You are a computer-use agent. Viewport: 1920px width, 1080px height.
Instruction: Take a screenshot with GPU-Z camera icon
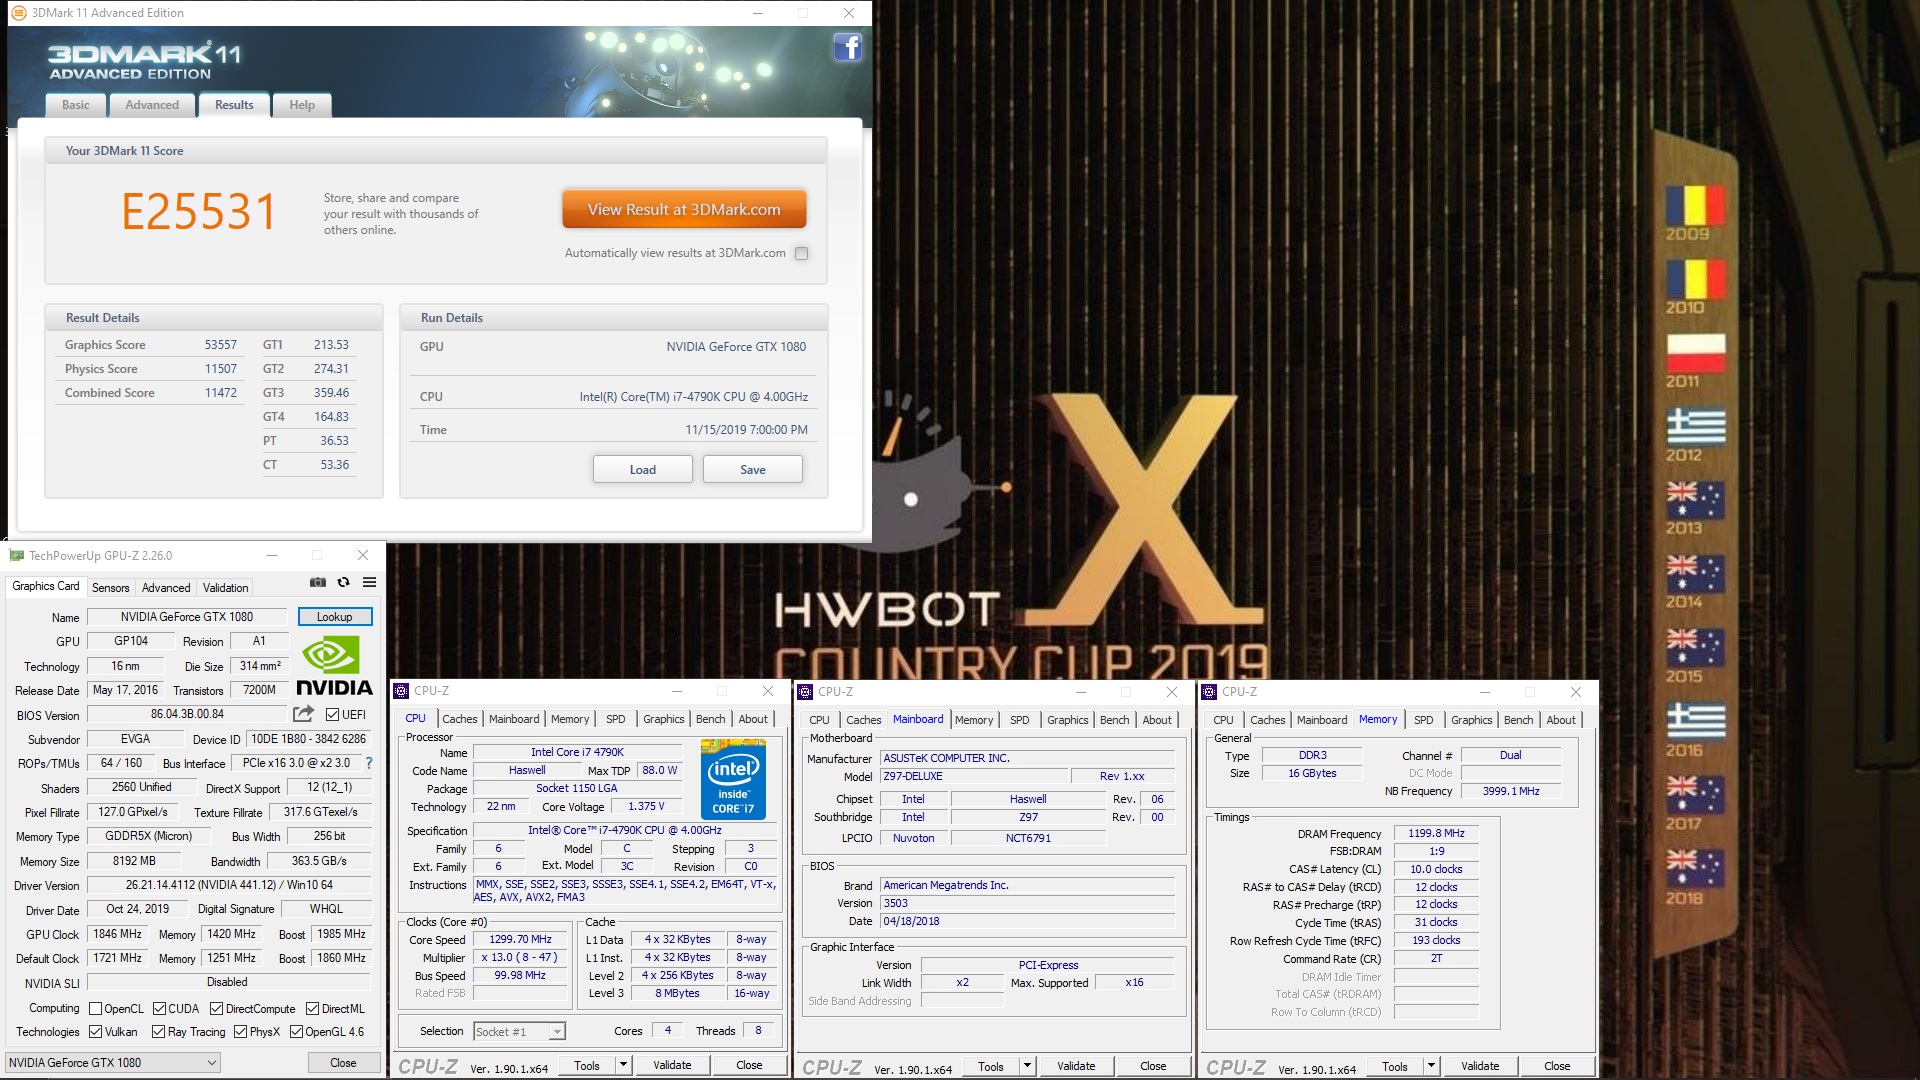[x=318, y=582]
